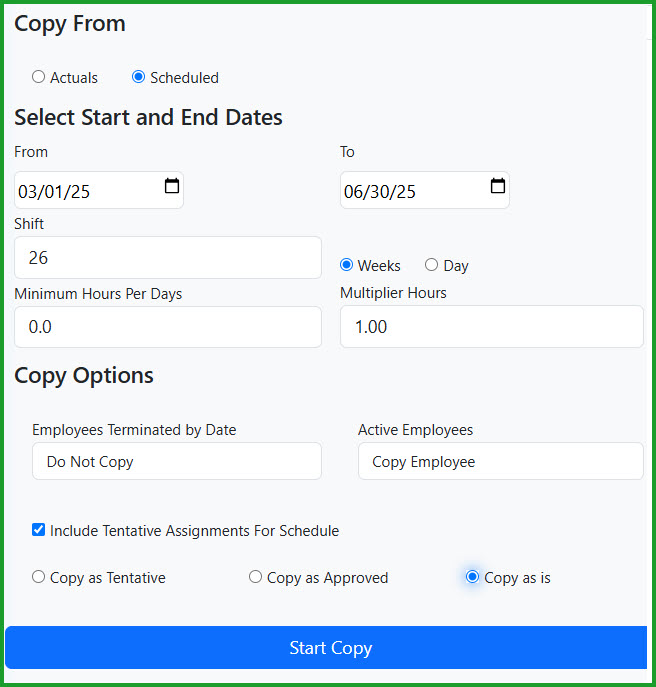The width and height of the screenshot is (656, 687).
Task: Focus the Minimum Hours Per Days field
Action: point(168,327)
